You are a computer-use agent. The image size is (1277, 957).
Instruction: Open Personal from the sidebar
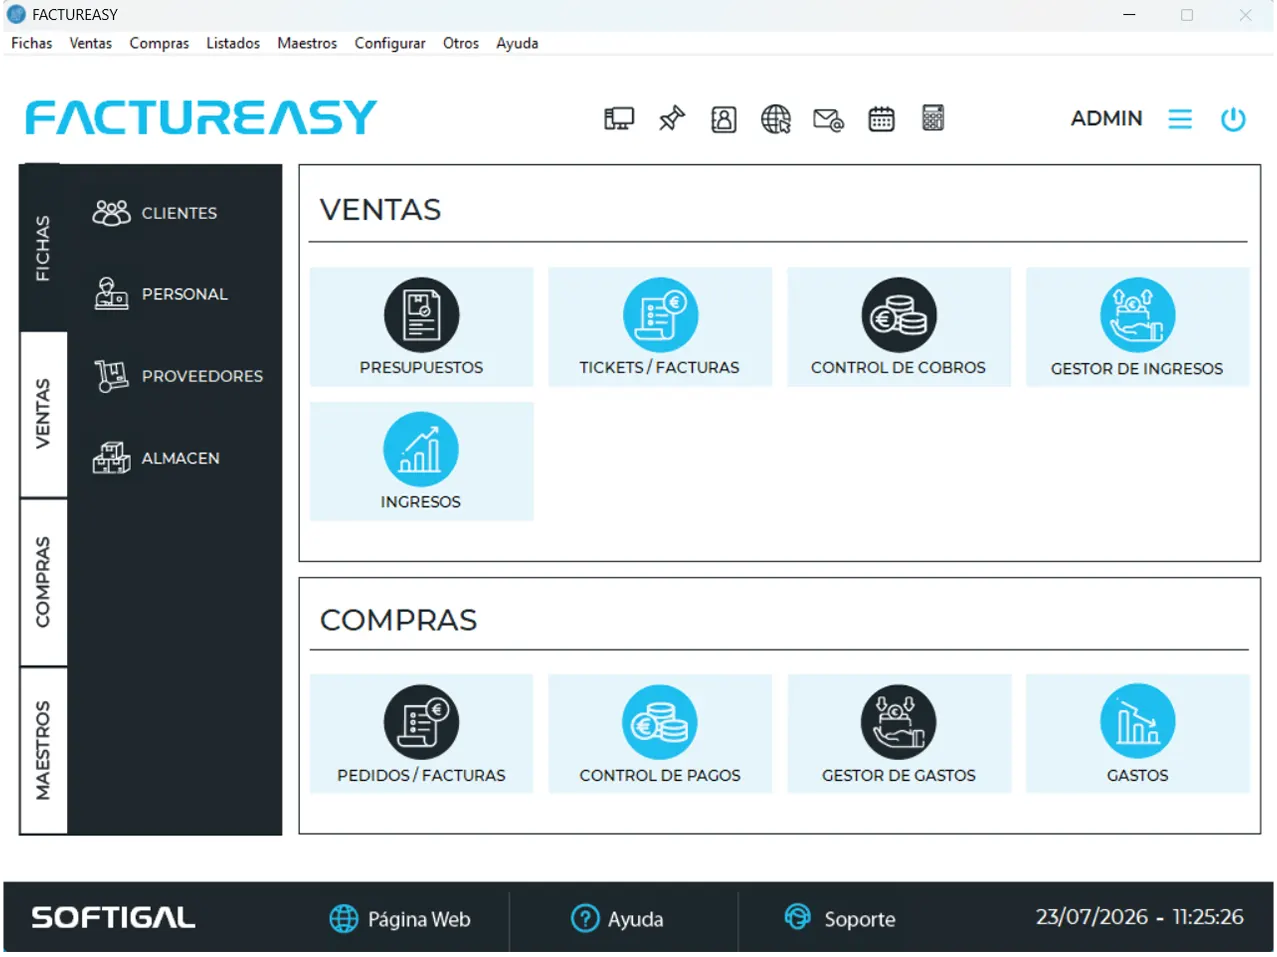tap(161, 294)
